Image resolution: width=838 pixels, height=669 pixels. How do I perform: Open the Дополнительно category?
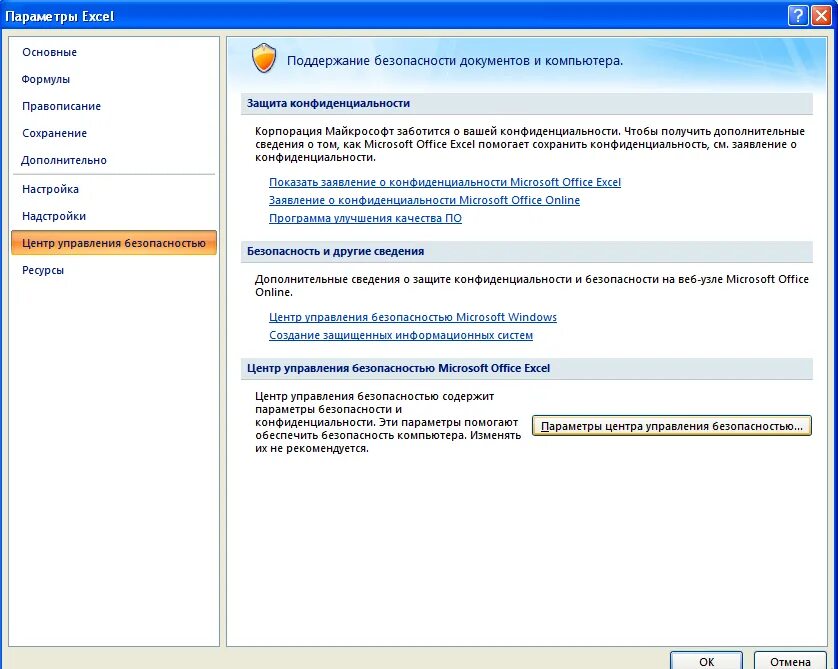(64, 160)
